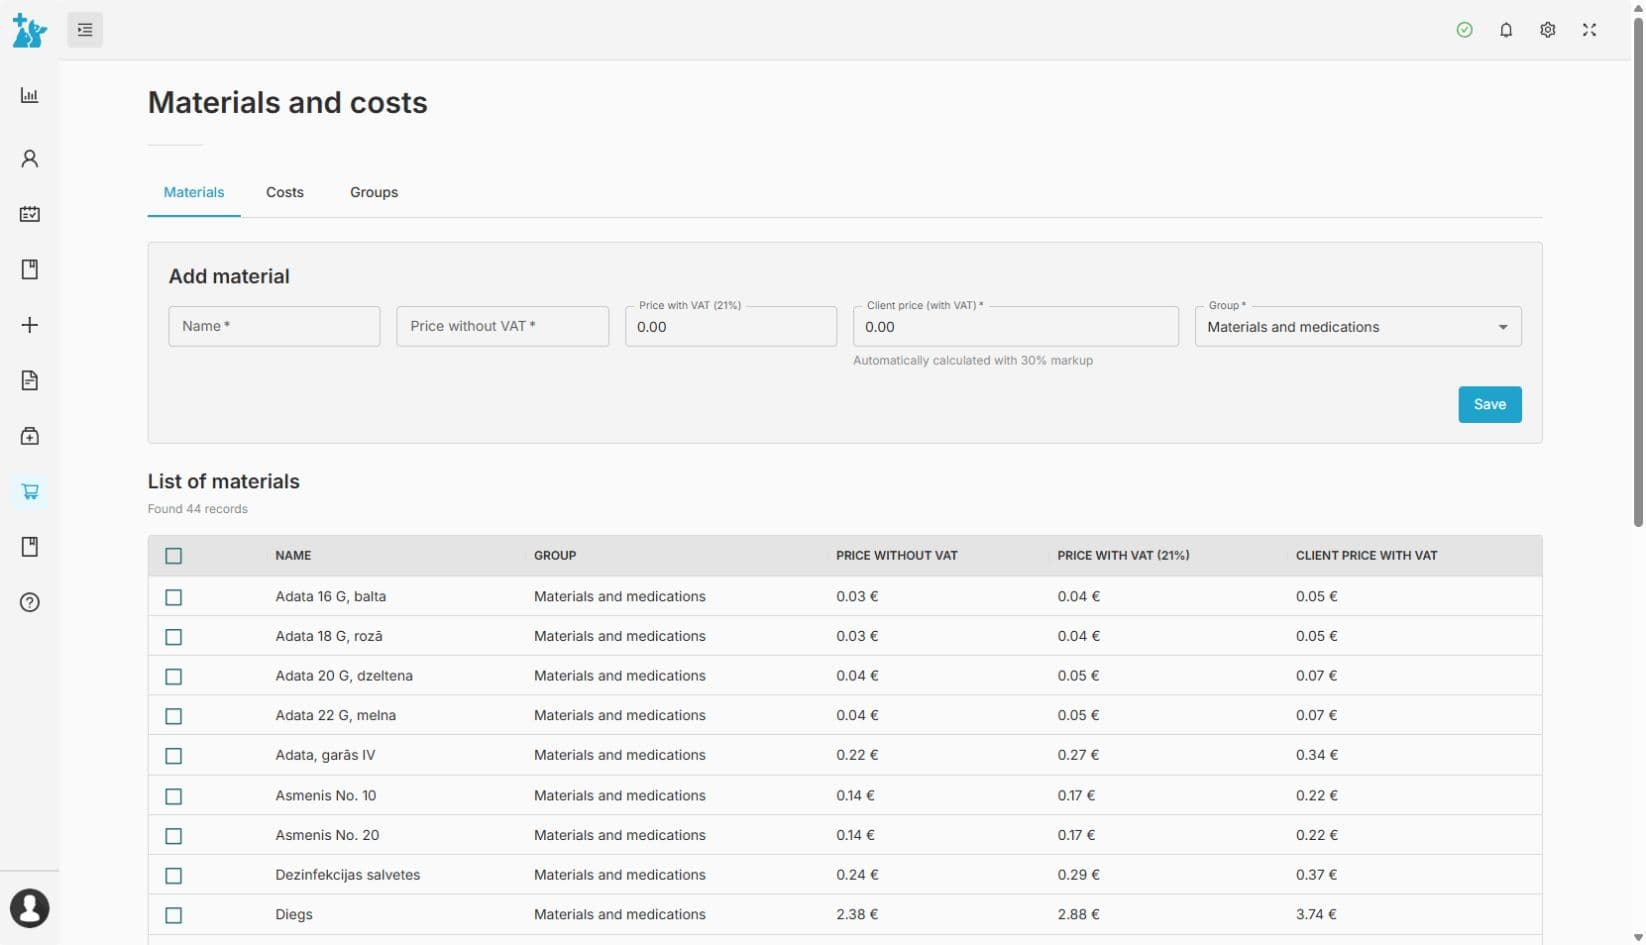This screenshot has width=1646, height=945.
Task: Open the shopping cart icon in sidebar
Action: coord(30,491)
